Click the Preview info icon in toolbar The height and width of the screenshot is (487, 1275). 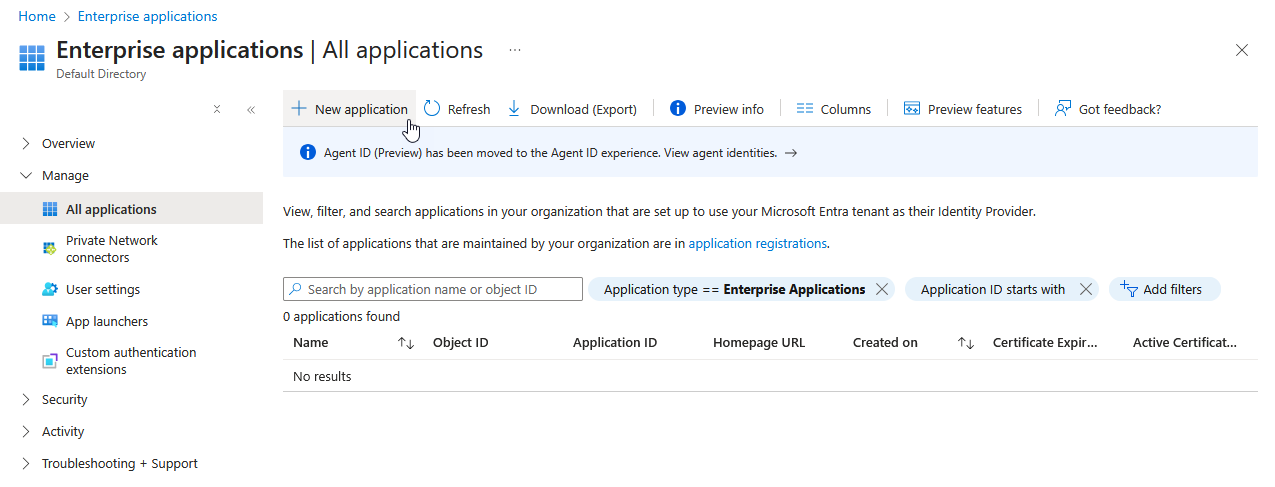coord(678,108)
